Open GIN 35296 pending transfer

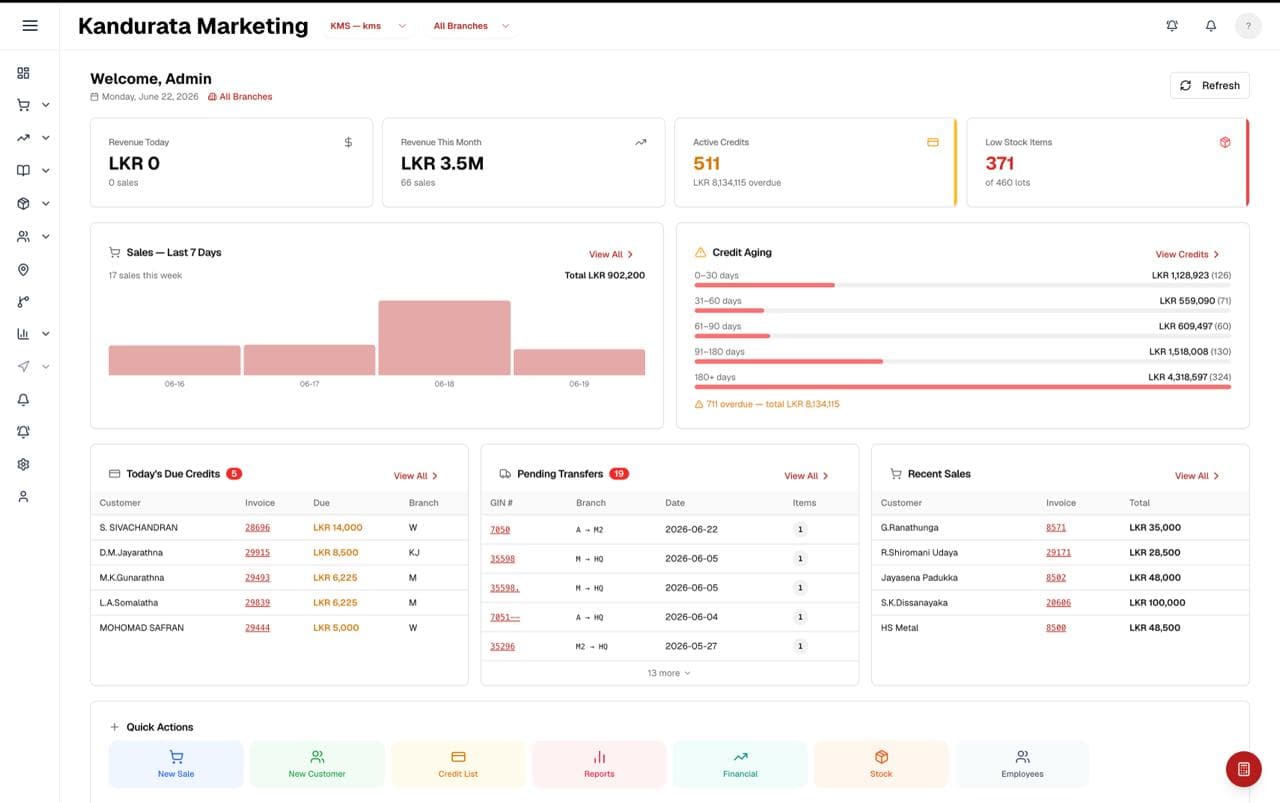[502, 646]
